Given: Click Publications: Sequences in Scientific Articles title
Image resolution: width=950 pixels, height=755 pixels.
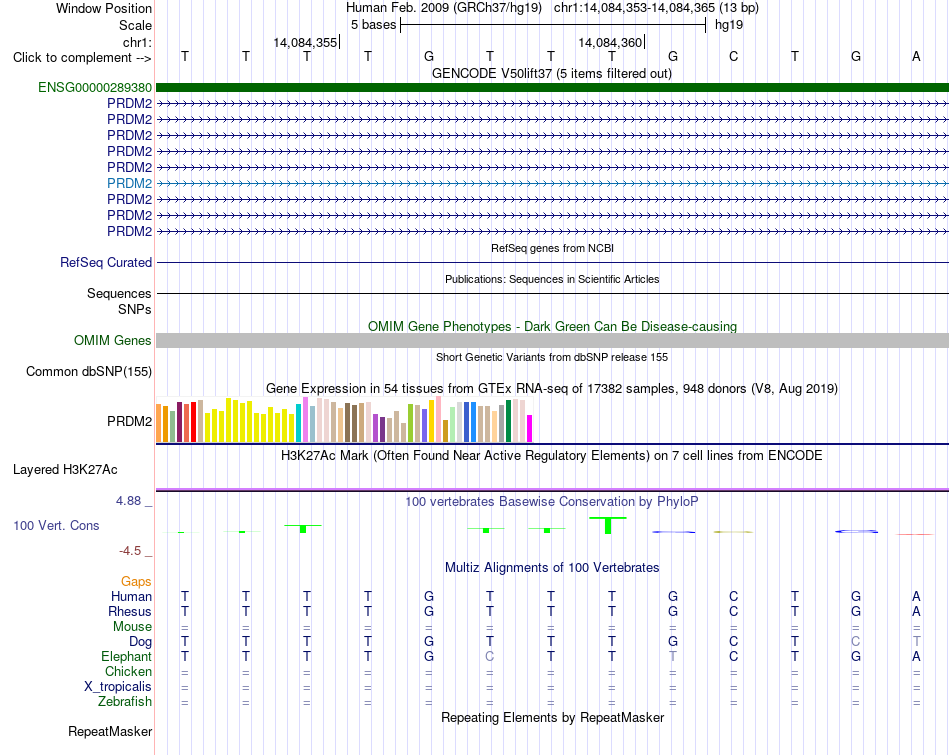Looking at the screenshot, I should 552,279.
